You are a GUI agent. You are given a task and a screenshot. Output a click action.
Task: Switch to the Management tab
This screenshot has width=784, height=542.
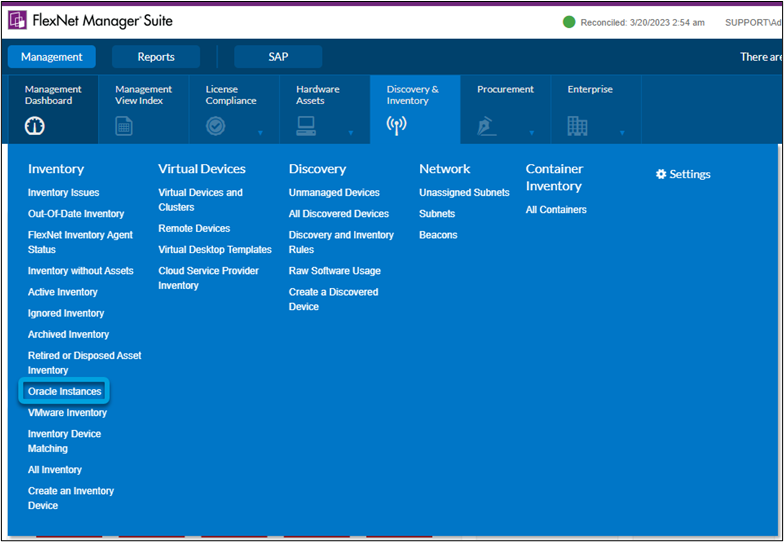(x=52, y=57)
